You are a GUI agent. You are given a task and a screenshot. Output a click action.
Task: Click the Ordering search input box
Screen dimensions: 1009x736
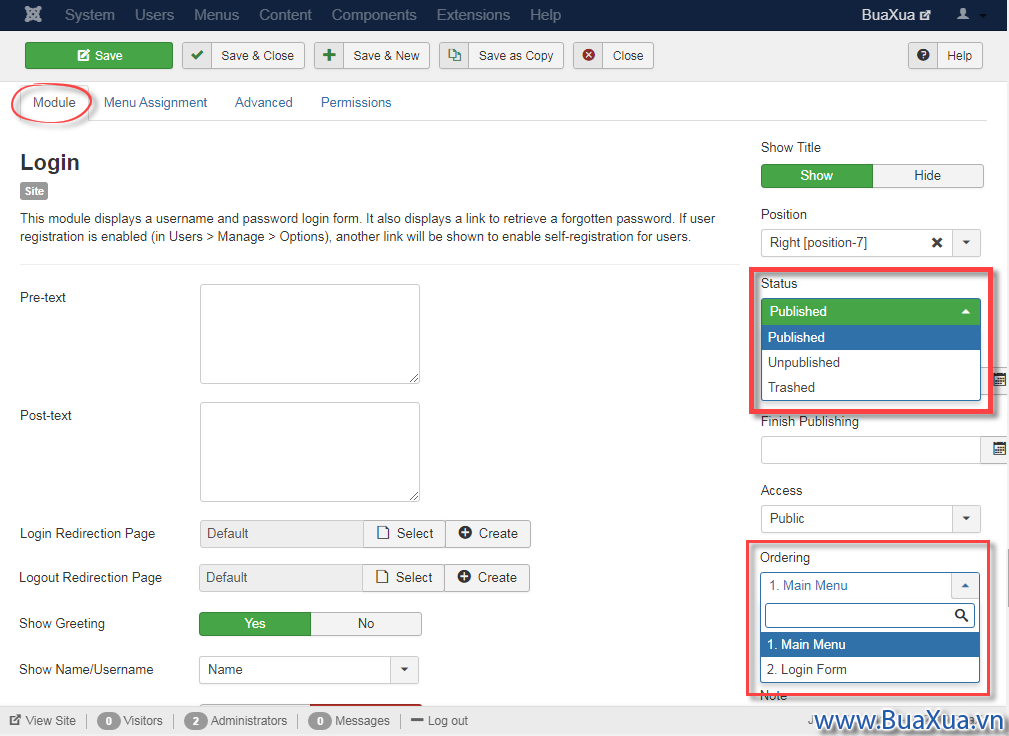pyautogui.click(x=869, y=615)
